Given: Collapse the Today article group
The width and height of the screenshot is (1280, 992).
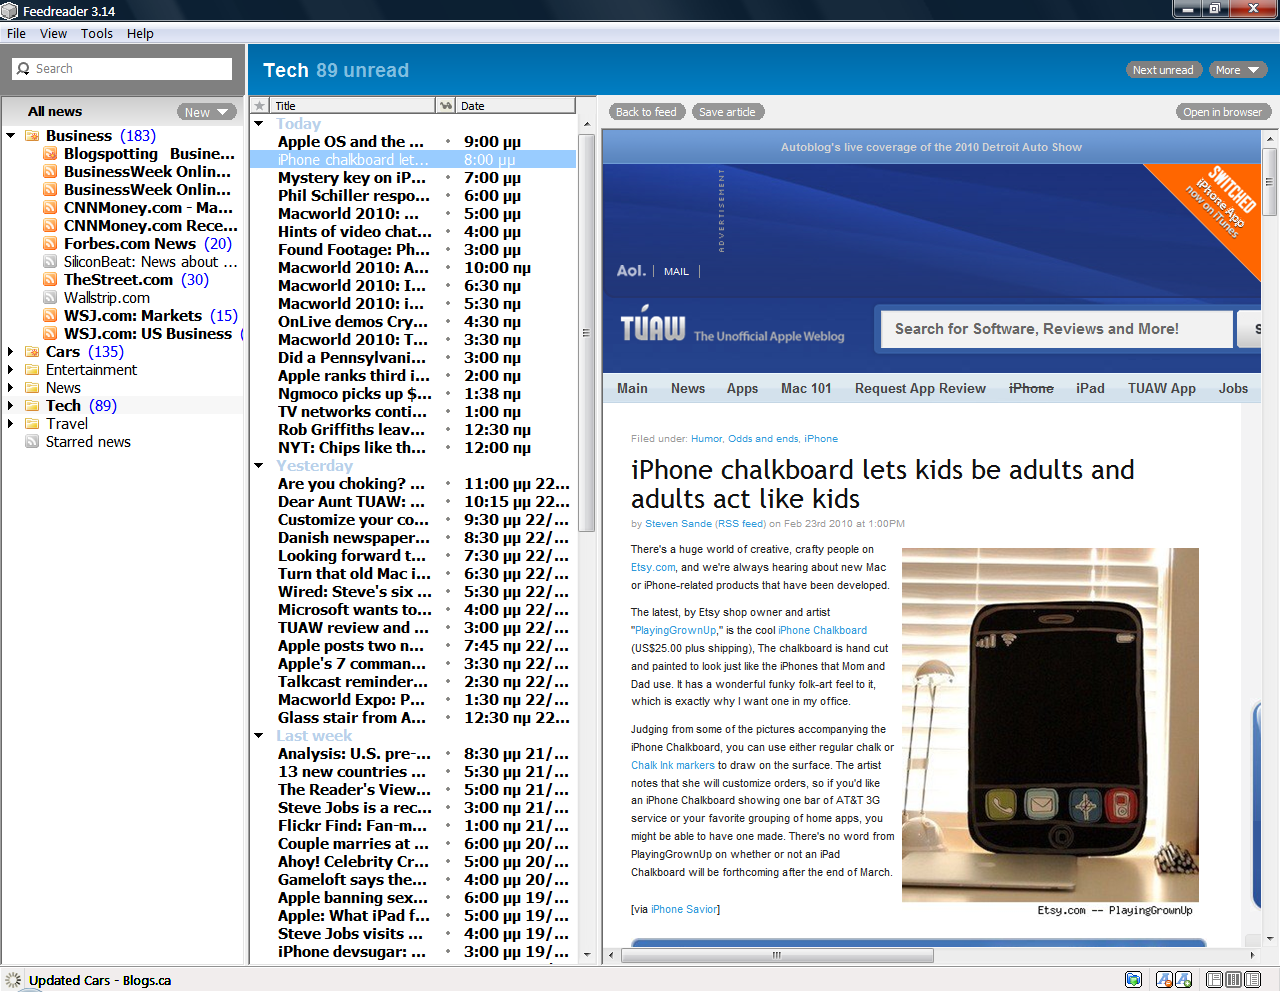Looking at the screenshot, I should point(259,124).
